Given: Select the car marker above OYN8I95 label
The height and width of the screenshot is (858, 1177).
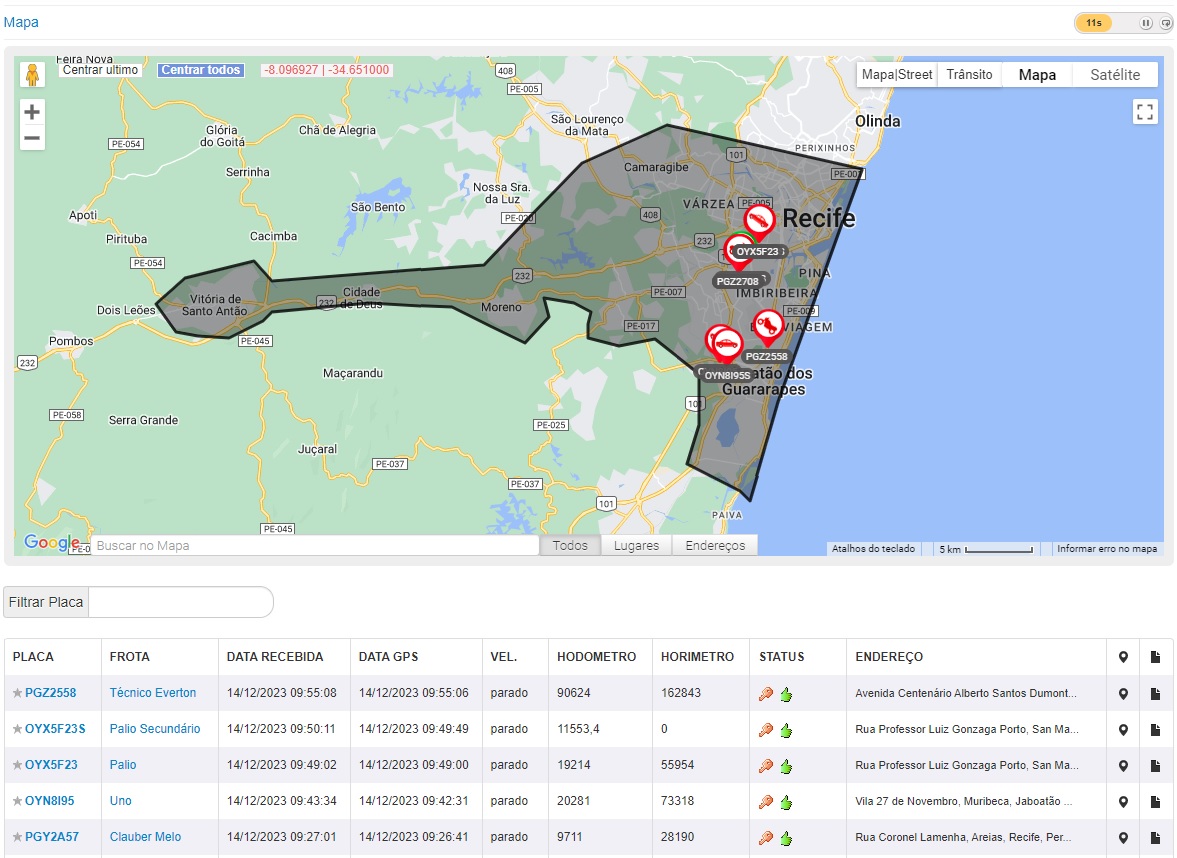Looking at the screenshot, I should (725, 345).
